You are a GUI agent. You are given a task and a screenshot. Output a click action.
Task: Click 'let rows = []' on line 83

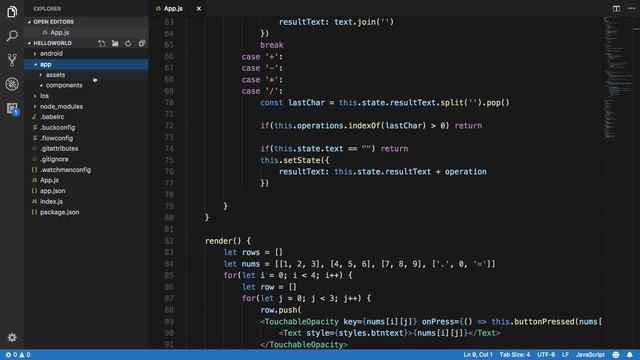(x=253, y=252)
